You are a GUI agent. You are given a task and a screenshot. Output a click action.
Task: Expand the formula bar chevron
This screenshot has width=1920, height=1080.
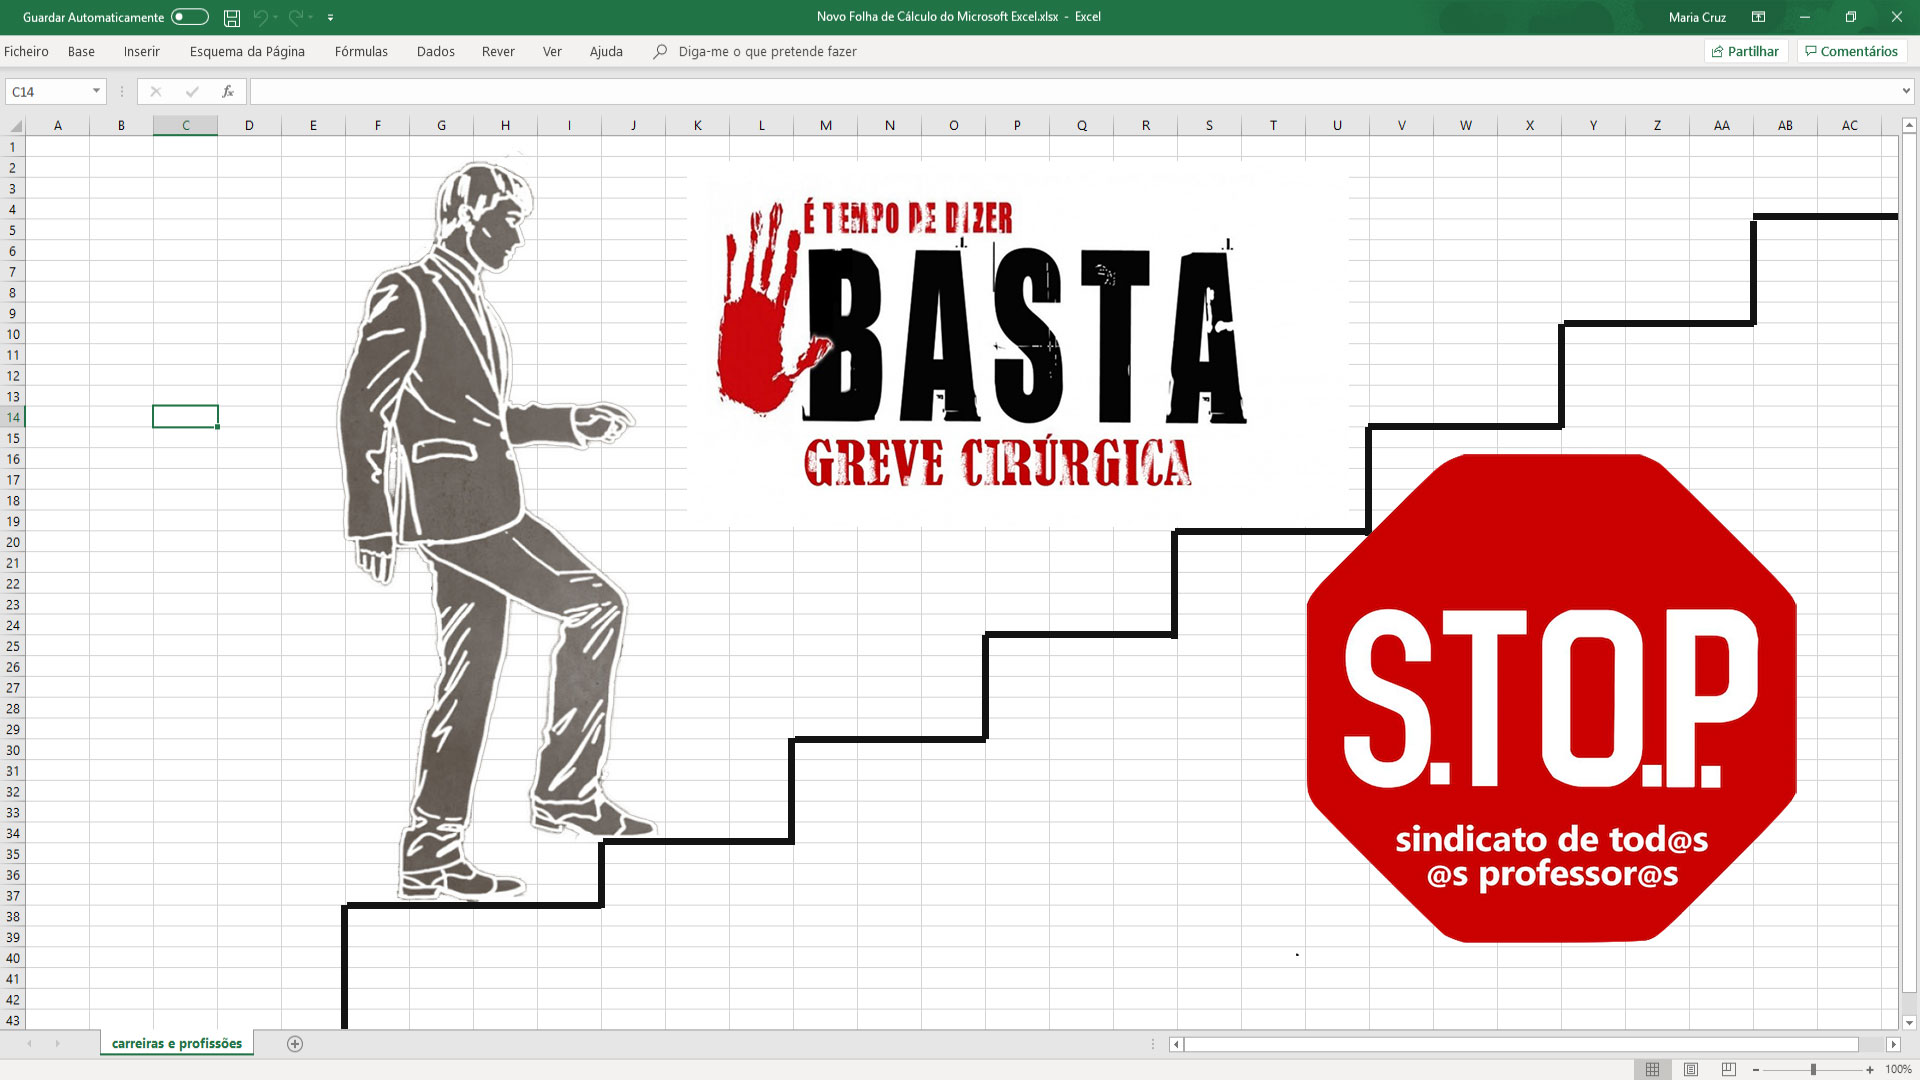(1906, 91)
